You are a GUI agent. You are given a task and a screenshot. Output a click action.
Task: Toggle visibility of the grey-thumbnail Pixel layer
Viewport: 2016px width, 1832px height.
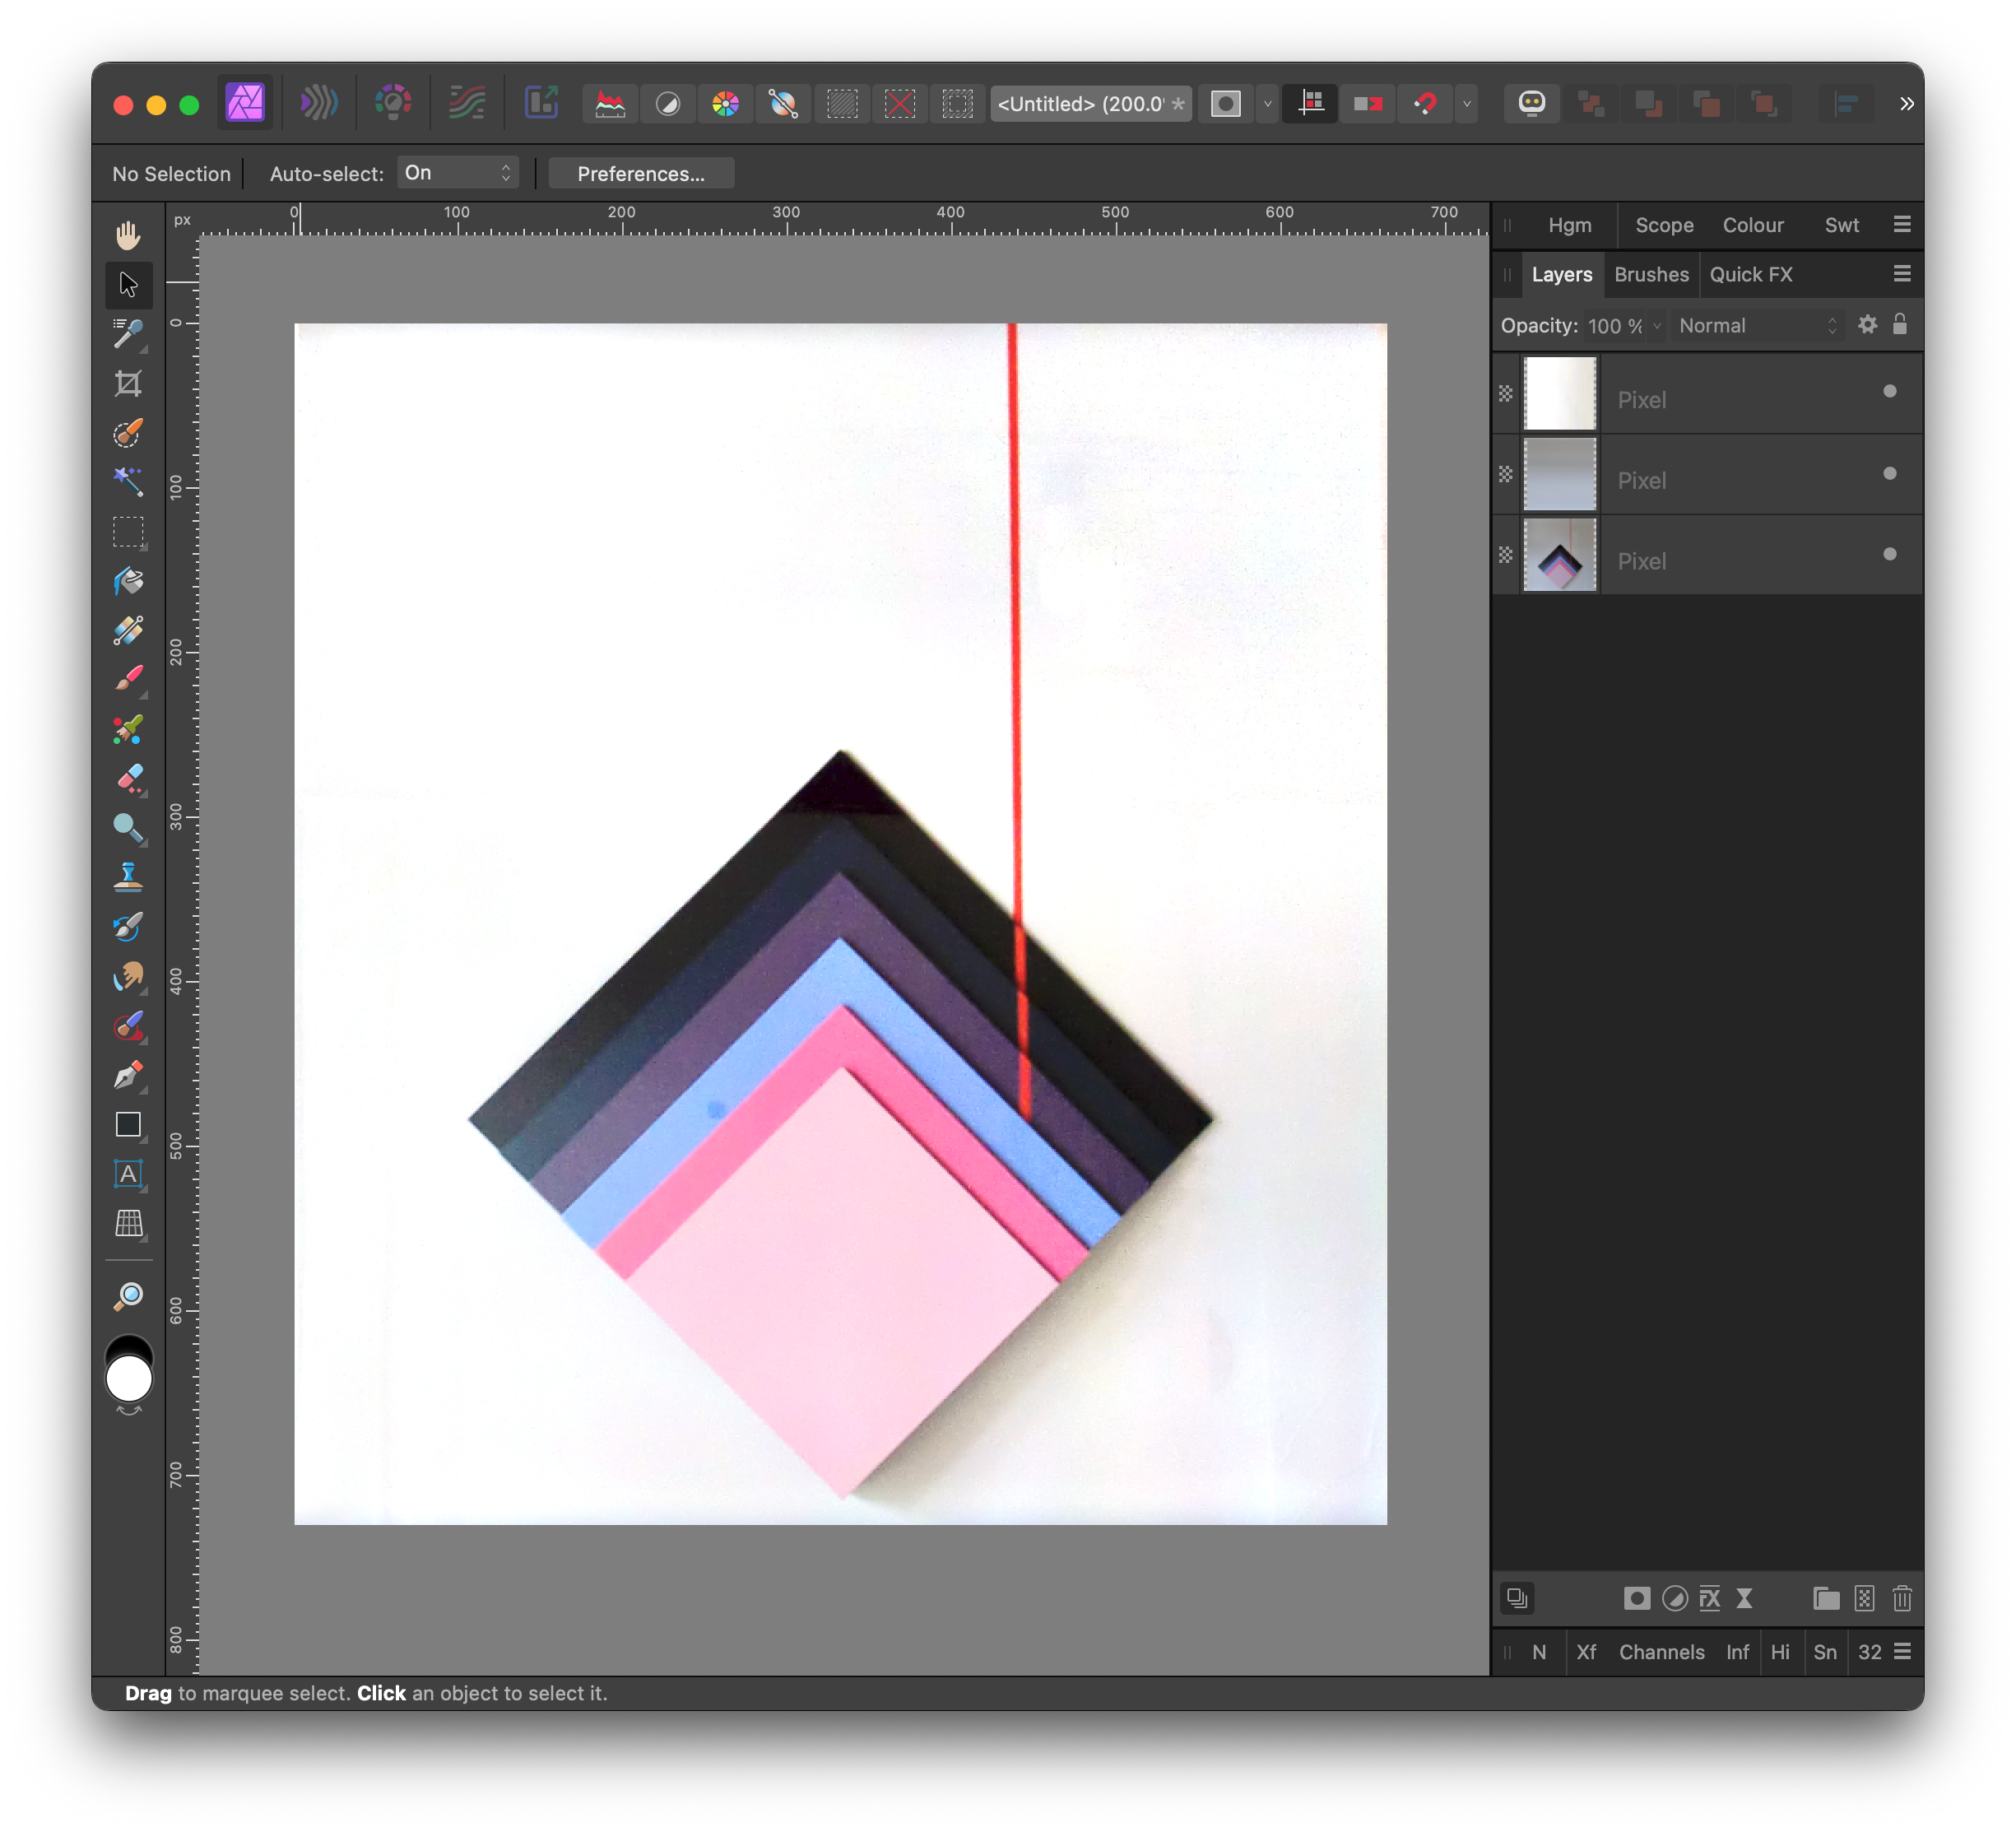1889,474
